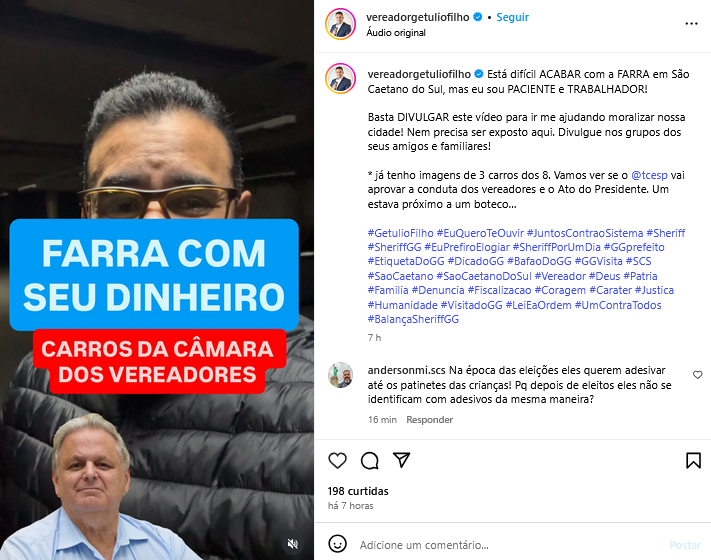Open the #GetulioFilho hashtag
The image size is (711, 560).
(x=400, y=233)
